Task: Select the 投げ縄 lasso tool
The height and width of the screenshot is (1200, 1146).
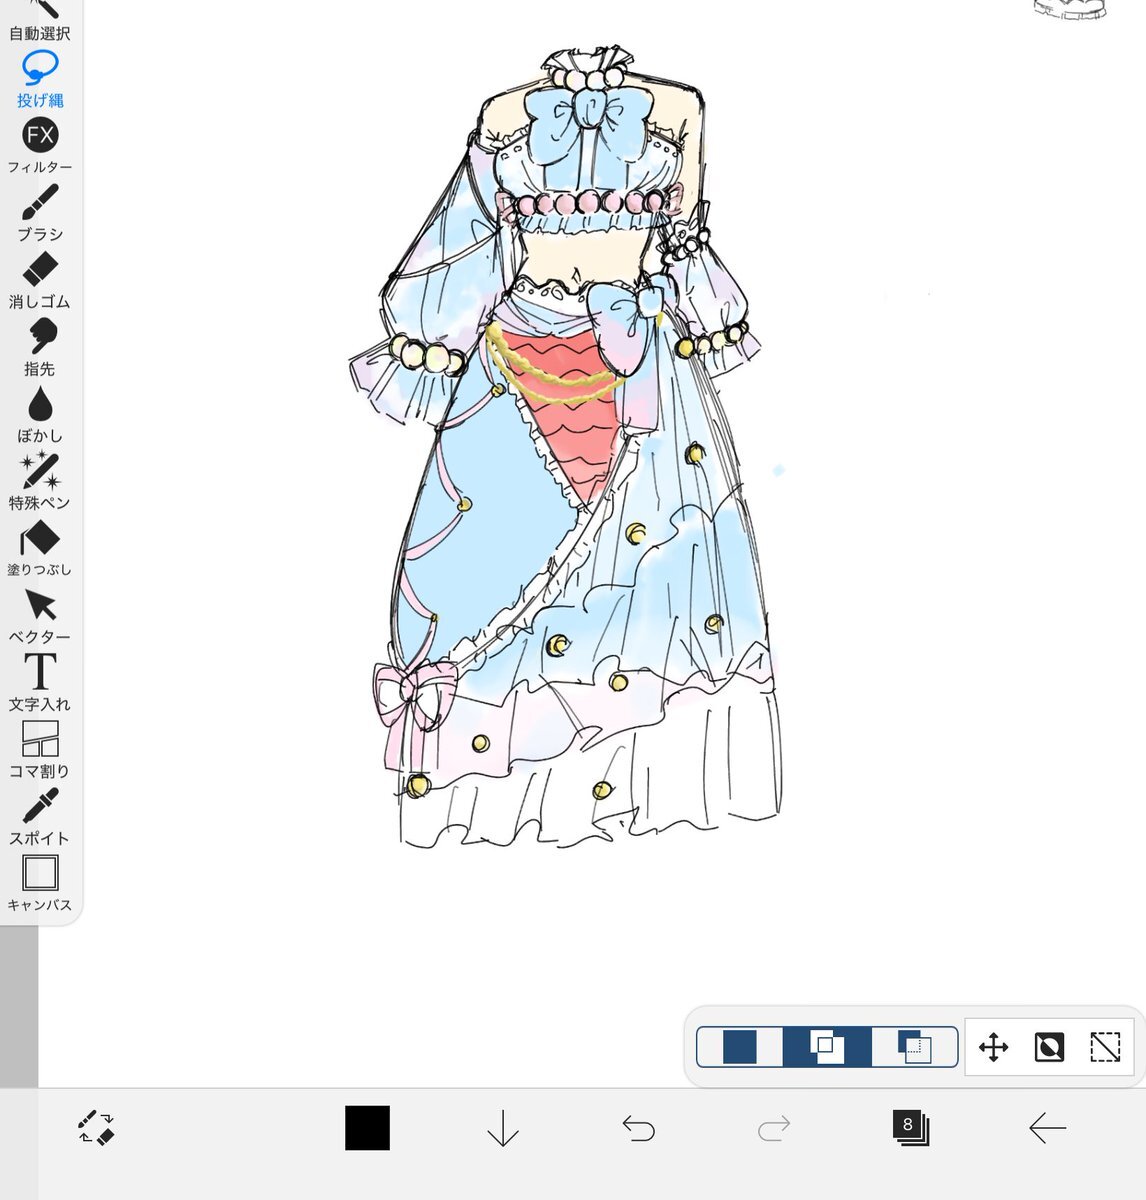Action: point(40,79)
